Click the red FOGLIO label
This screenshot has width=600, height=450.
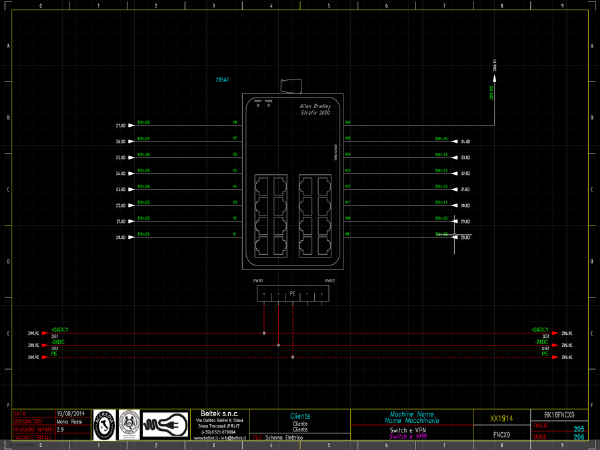click(x=541, y=426)
